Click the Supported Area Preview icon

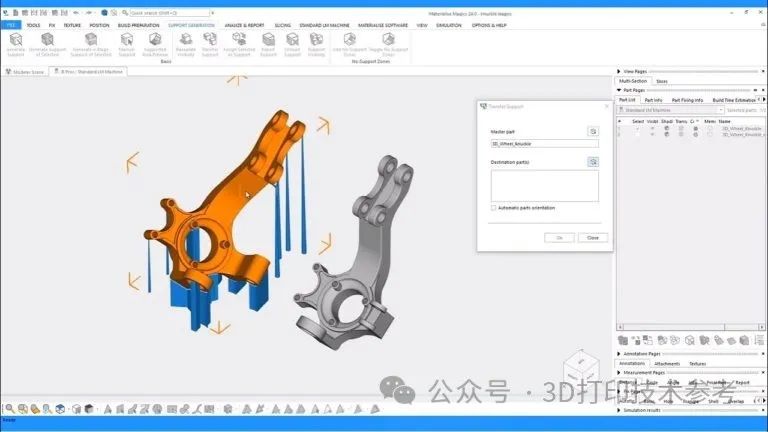[x=155, y=40]
